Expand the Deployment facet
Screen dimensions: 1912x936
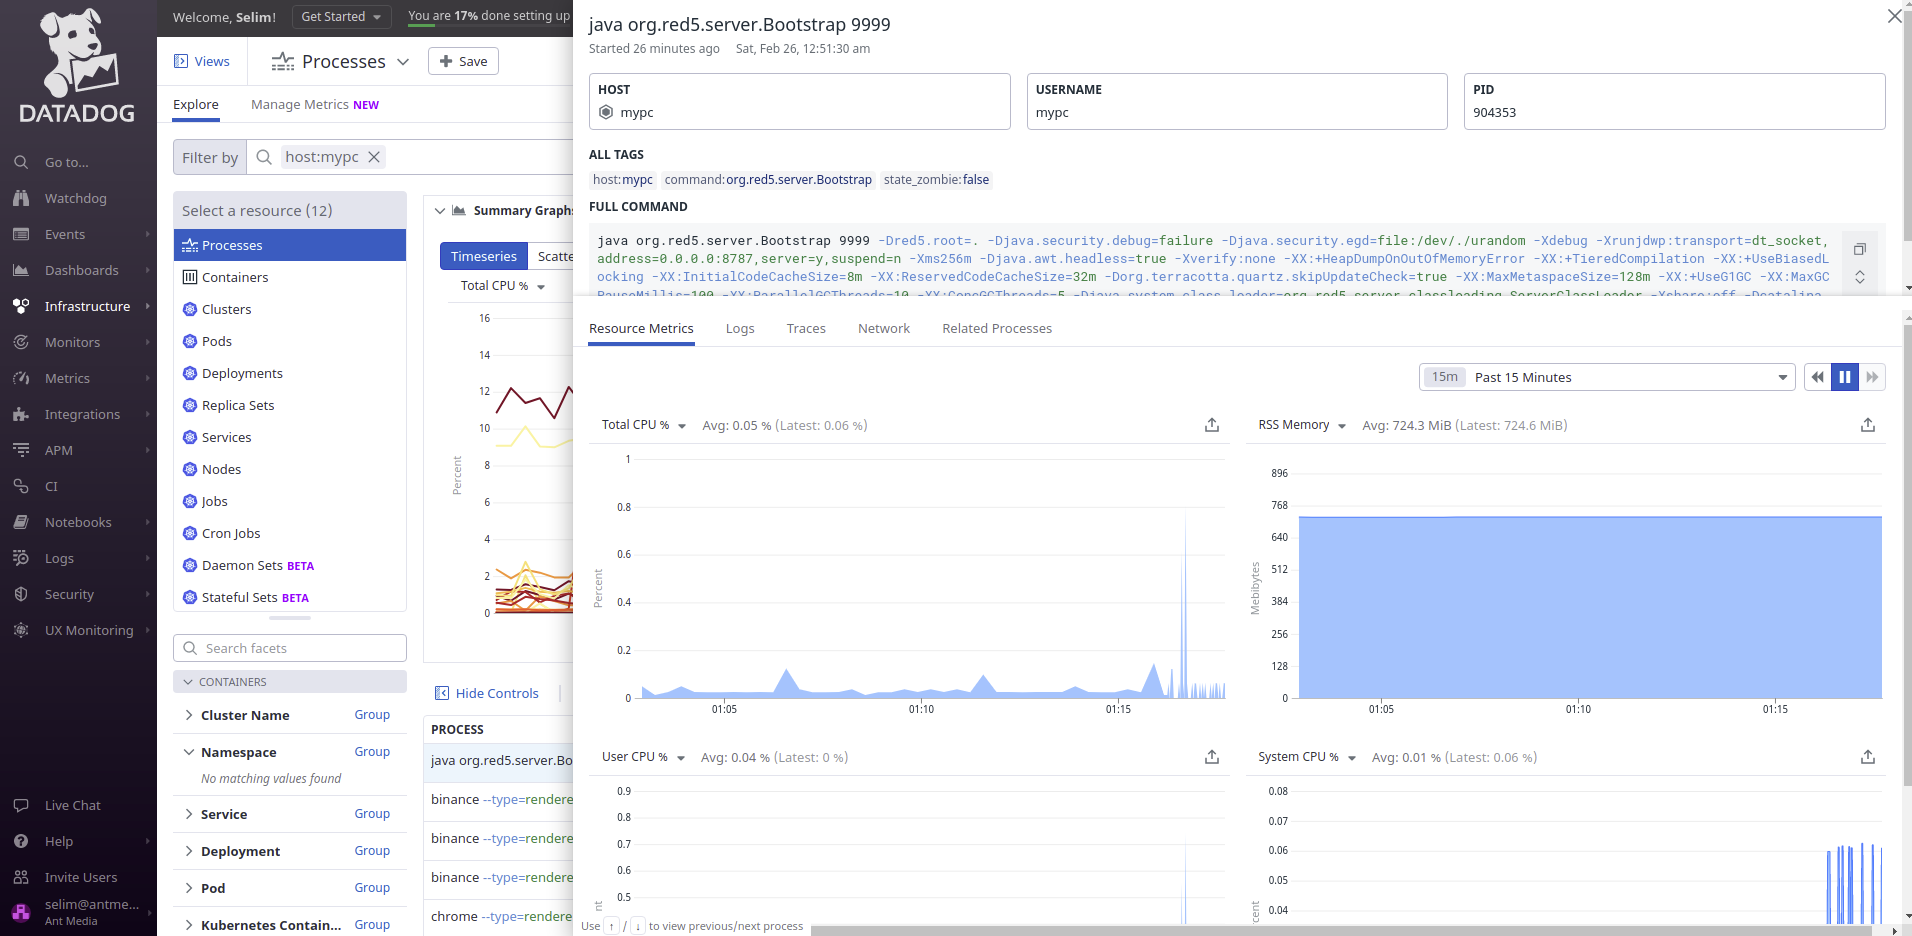[189, 851]
